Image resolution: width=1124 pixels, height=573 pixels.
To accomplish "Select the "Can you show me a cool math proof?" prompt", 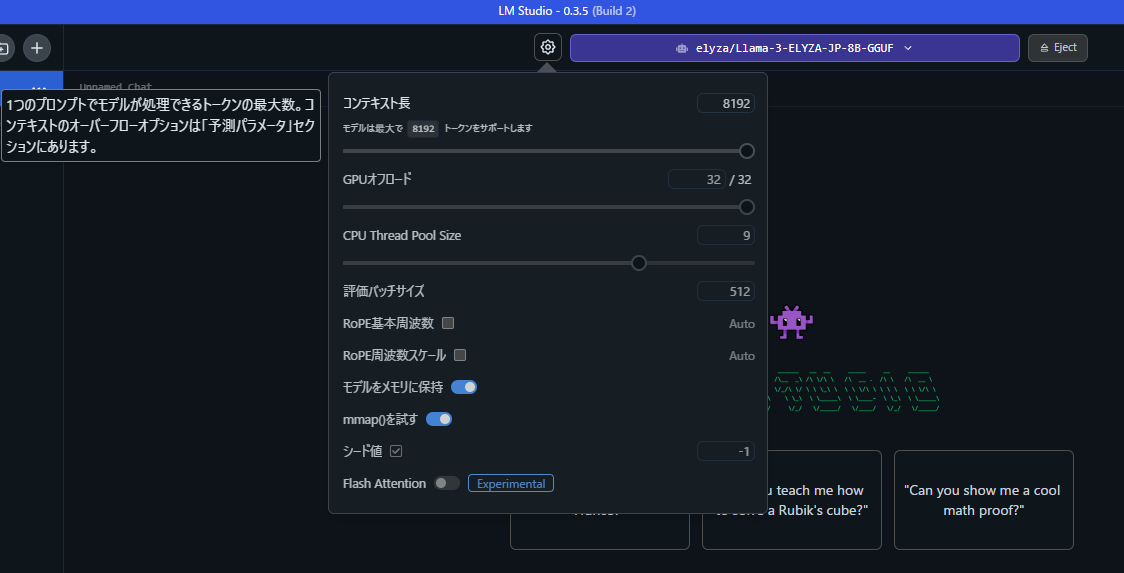I will point(984,500).
